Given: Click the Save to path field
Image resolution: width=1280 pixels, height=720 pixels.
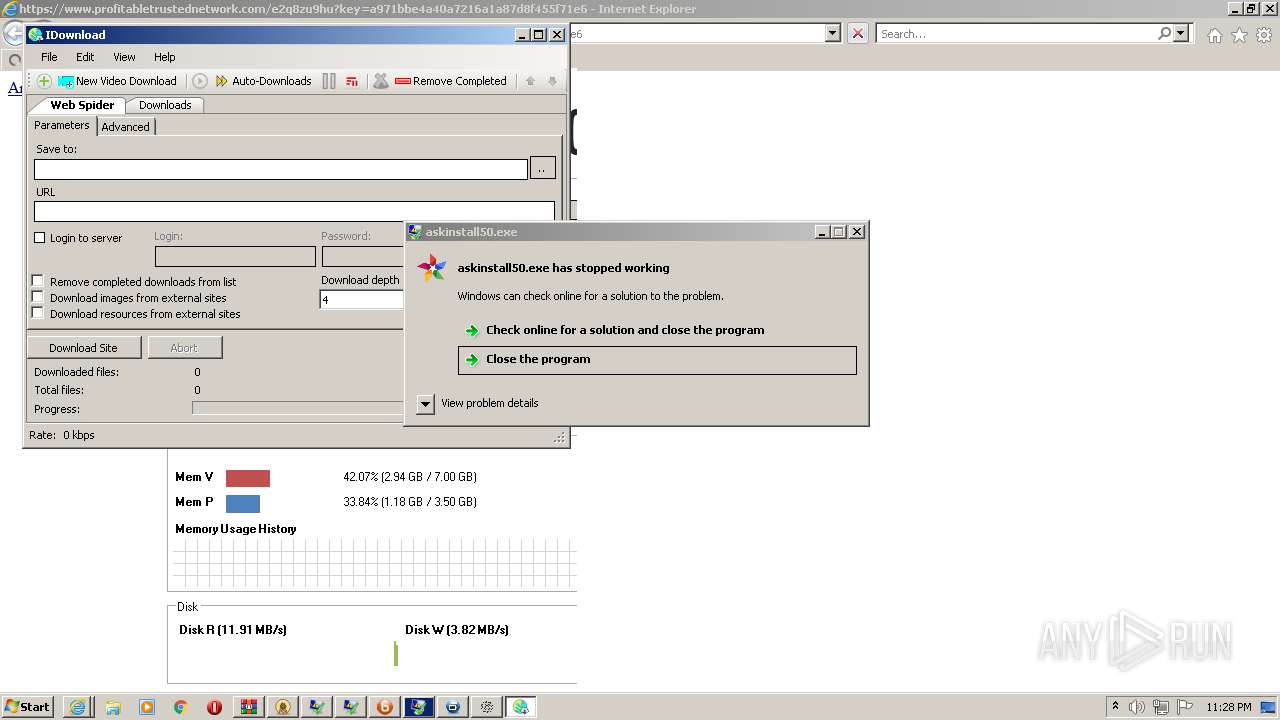Looking at the screenshot, I should 281,170.
